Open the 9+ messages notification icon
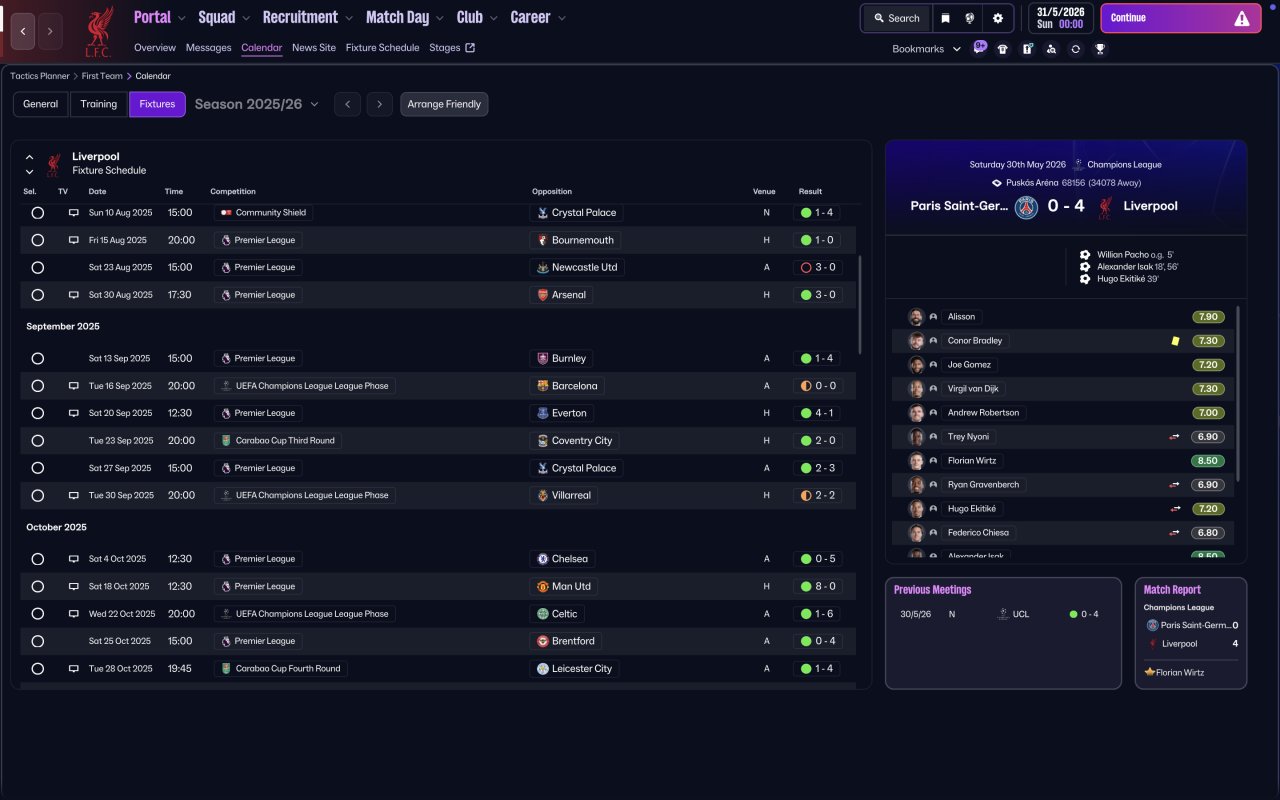Viewport: 1280px width, 800px height. click(979, 48)
